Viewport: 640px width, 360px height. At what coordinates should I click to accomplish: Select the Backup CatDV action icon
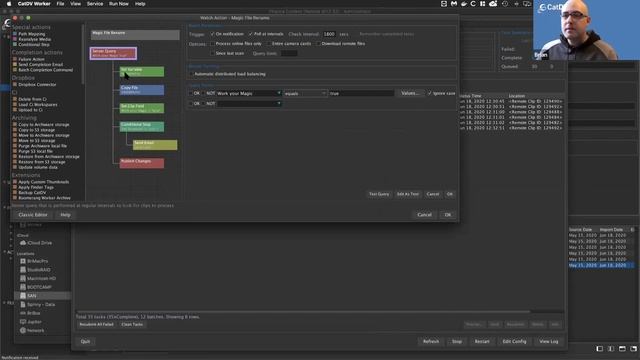(x=15, y=192)
